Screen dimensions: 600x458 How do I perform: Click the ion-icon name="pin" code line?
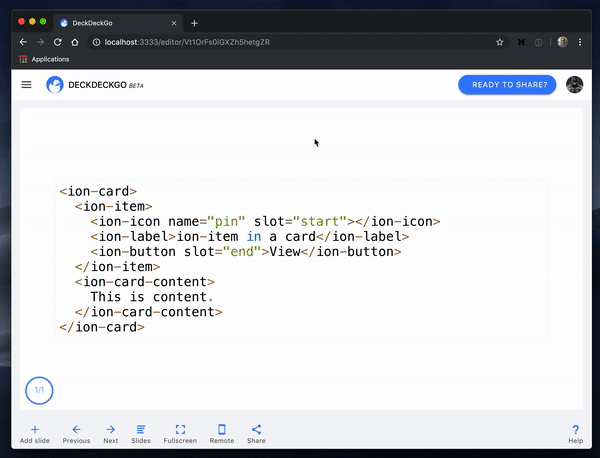tap(265, 222)
